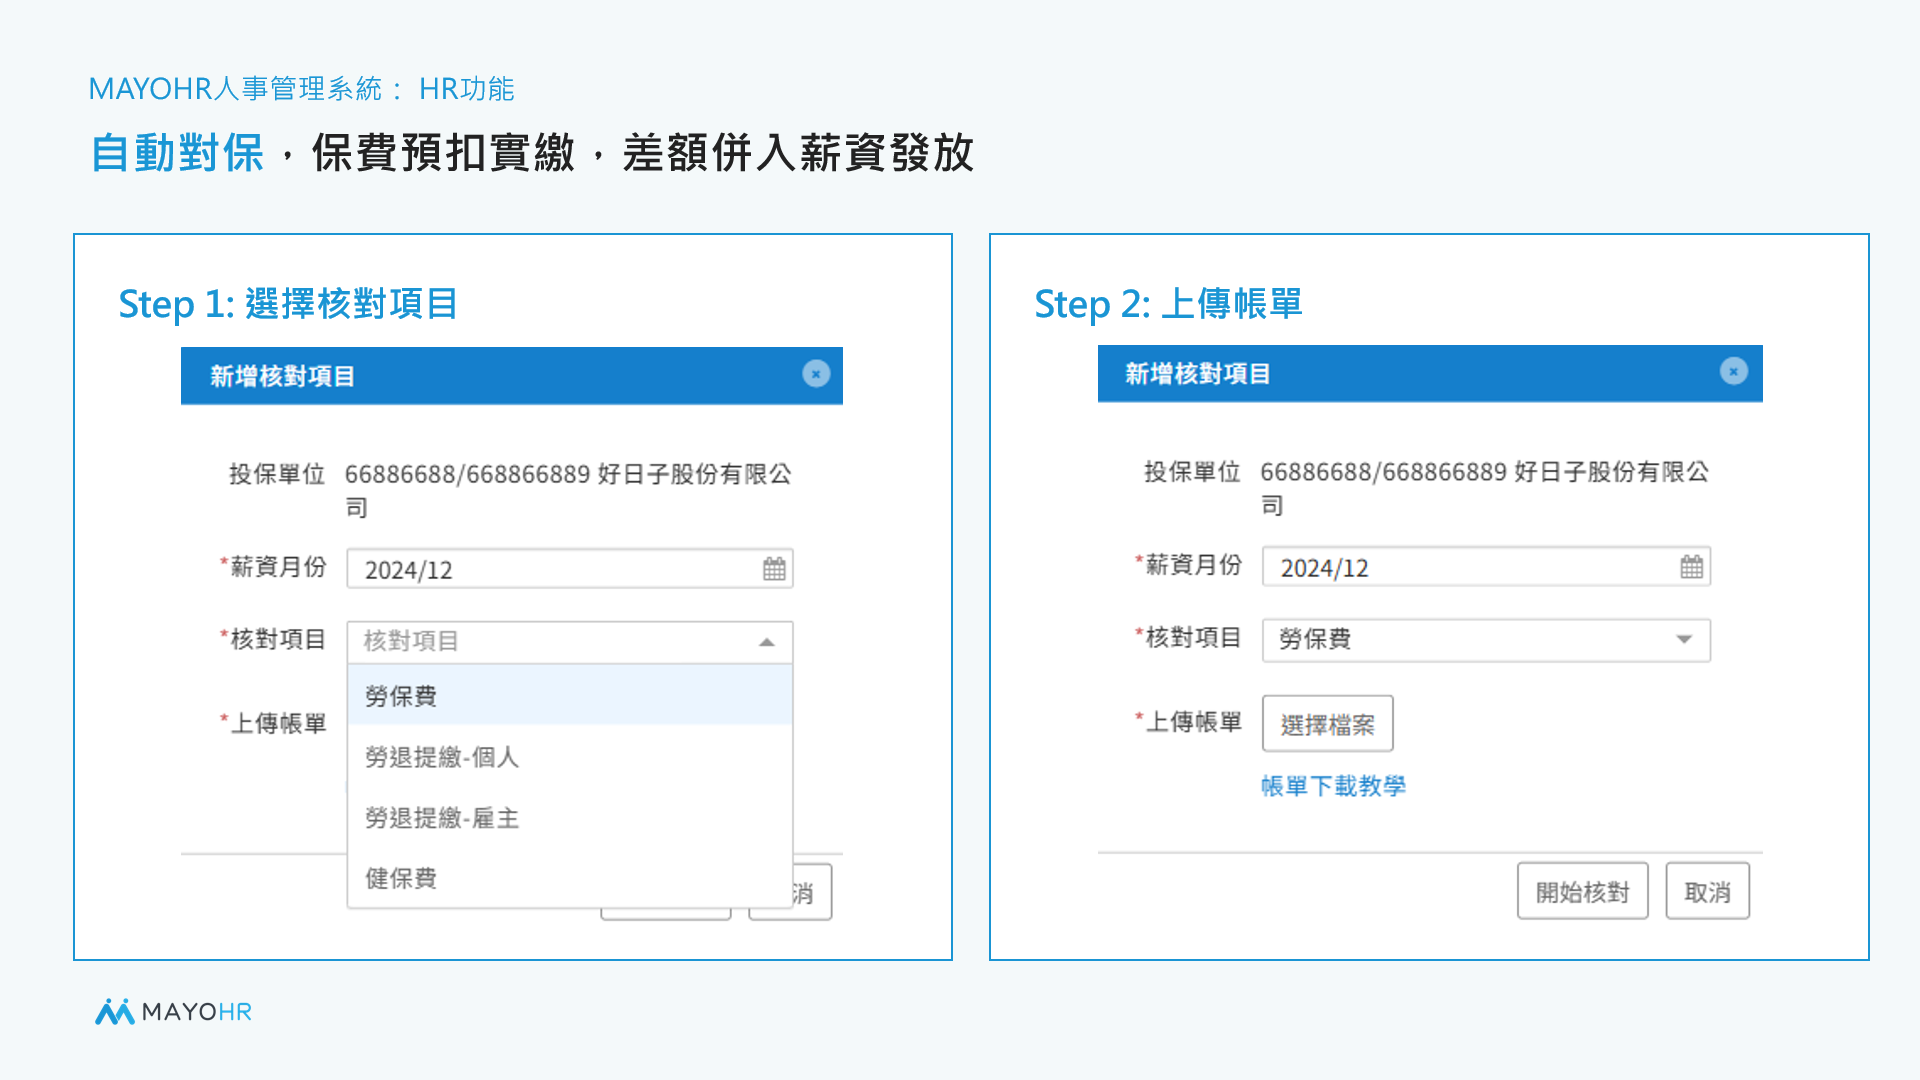Select 健保費 option in dropdown list
The width and height of the screenshot is (1920, 1080).
tap(570, 878)
